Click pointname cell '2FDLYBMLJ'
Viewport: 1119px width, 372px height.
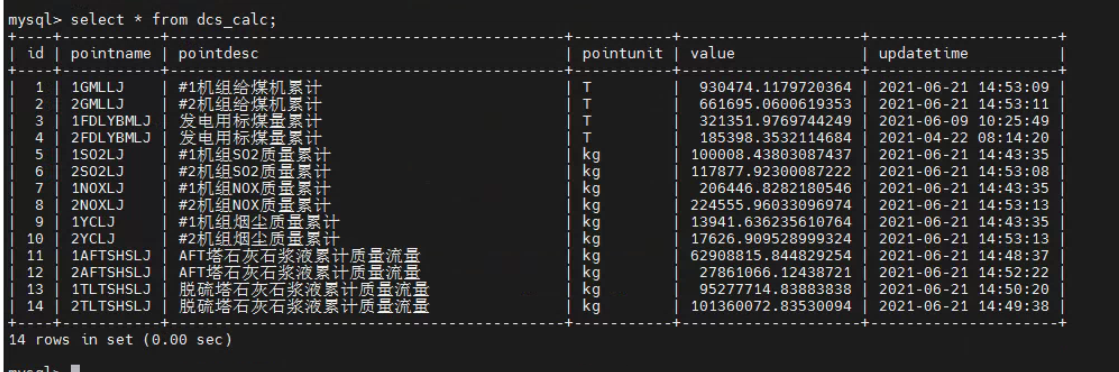(x=111, y=138)
